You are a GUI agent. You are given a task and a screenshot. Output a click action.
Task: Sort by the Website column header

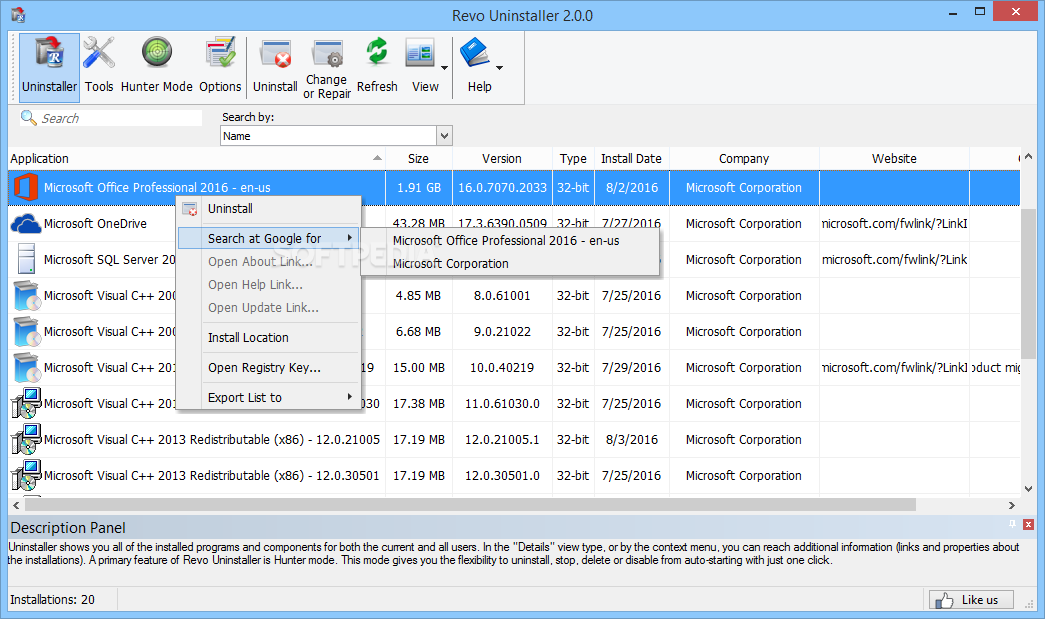pyautogui.click(x=894, y=159)
